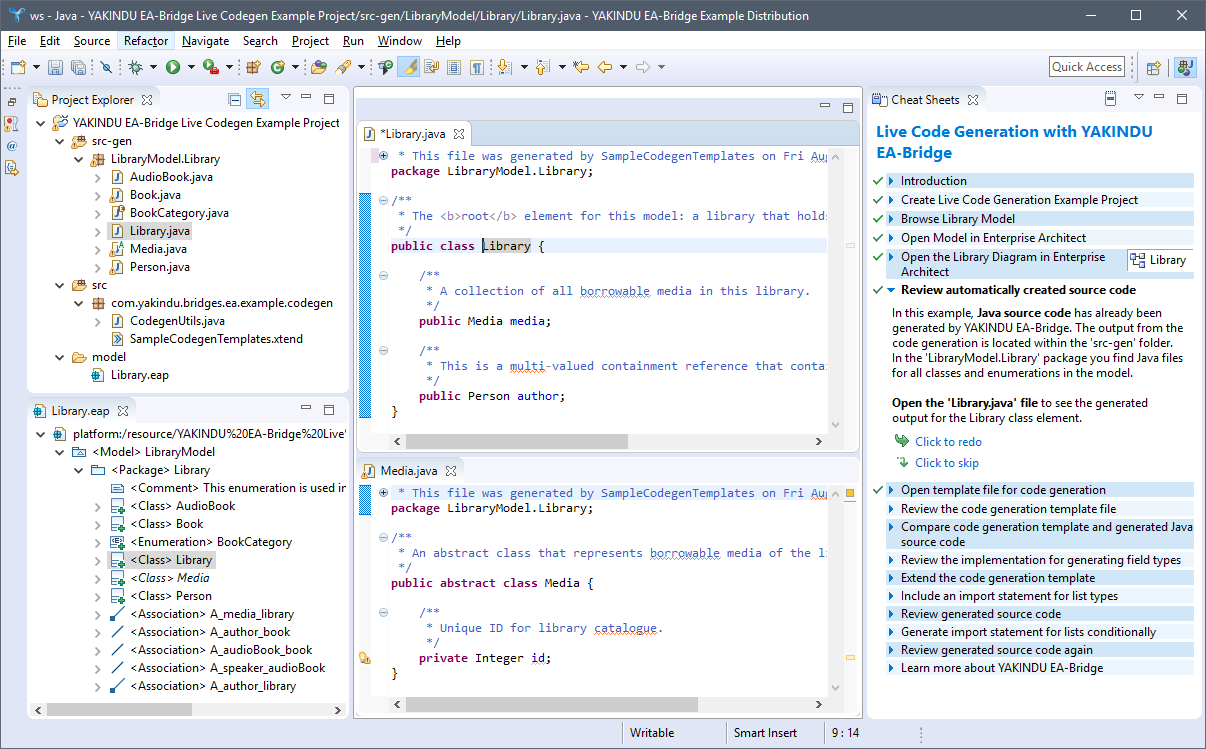Select <Enumeration> BookCategory in model tree
This screenshot has width=1206, height=749.
pos(211,542)
